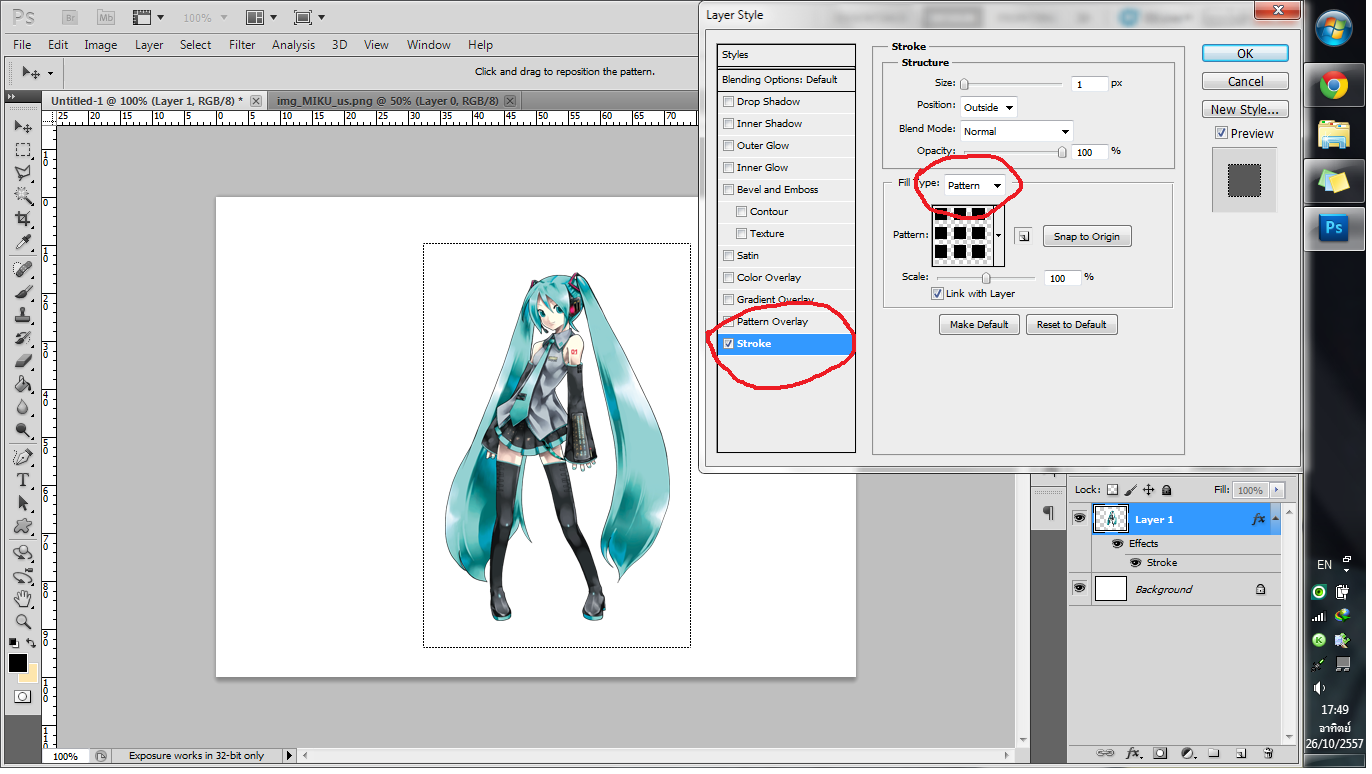
Task: Select the Custom Shape tool
Action: pyautogui.click(x=22, y=526)
